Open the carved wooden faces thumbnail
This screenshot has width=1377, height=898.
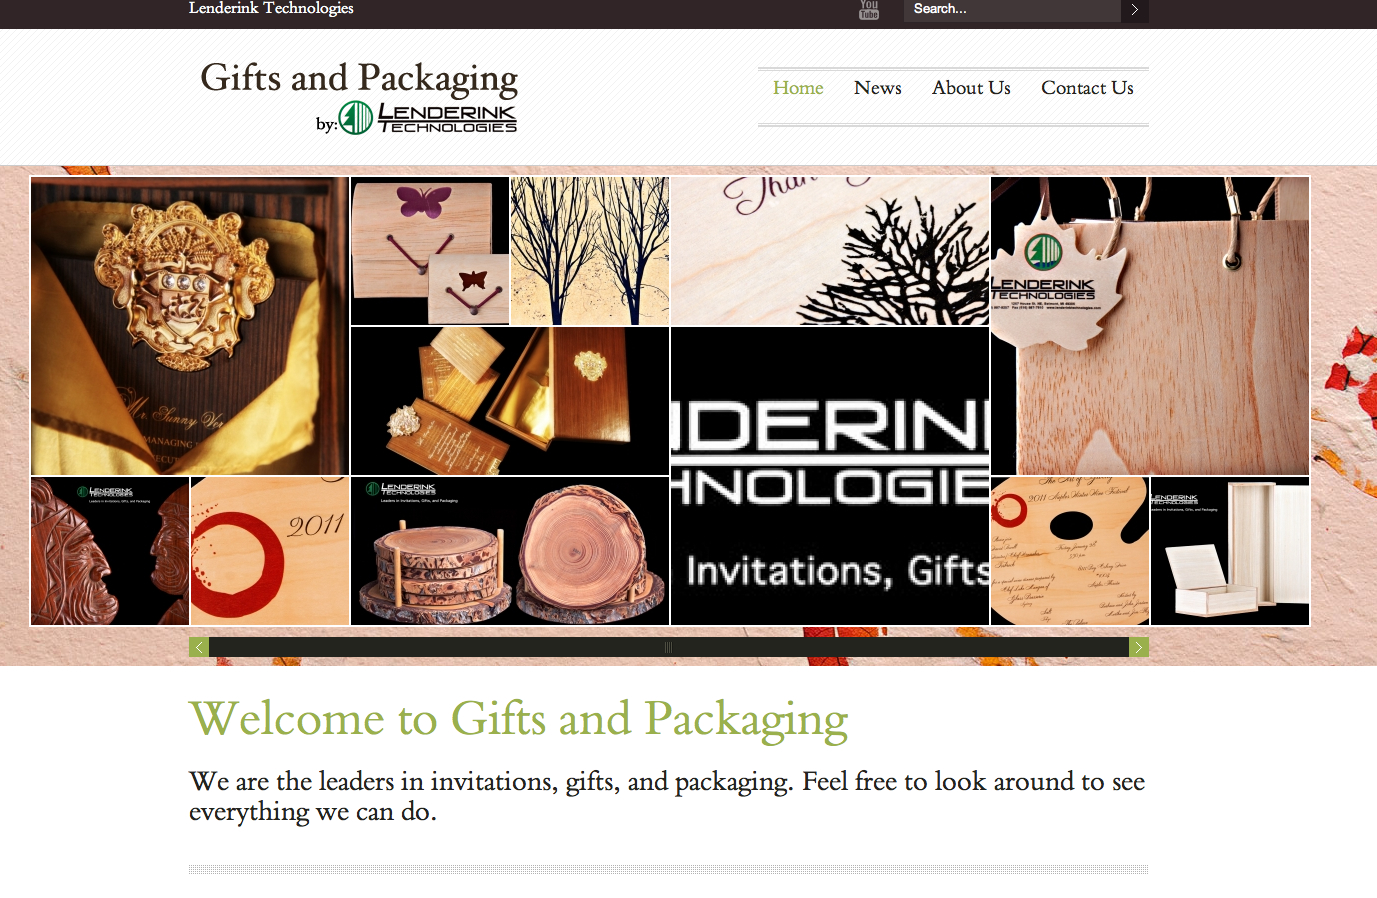(110, 551)
